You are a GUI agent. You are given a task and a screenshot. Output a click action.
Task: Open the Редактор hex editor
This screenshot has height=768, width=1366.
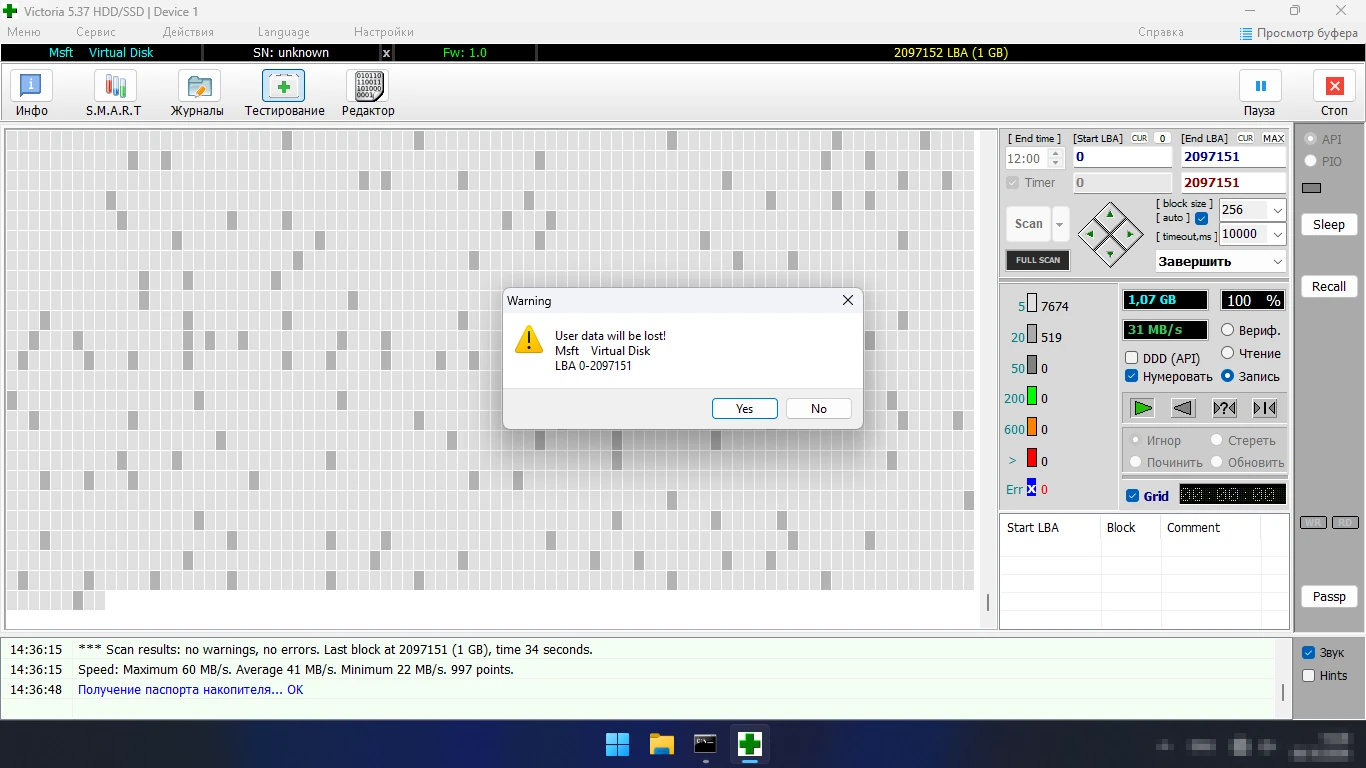coord(368,94)
